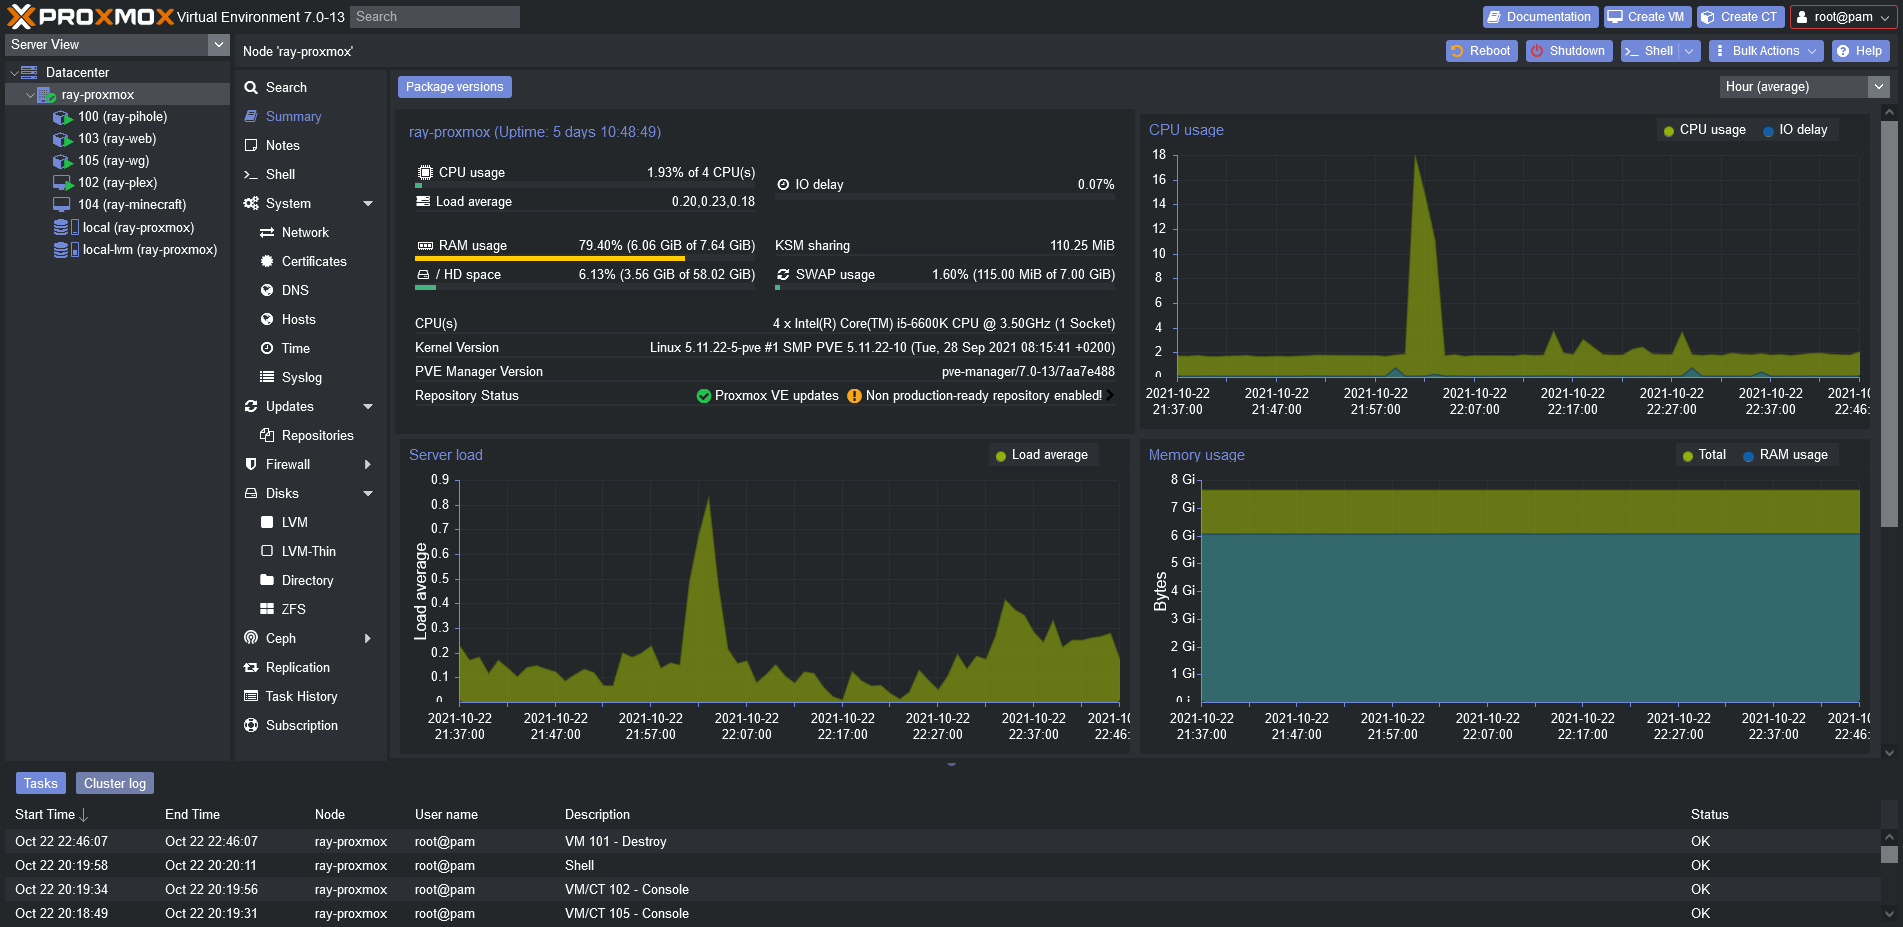Click the Package versions button
This screenshot has height=927, width=1903.
click(x=455, y=87)
